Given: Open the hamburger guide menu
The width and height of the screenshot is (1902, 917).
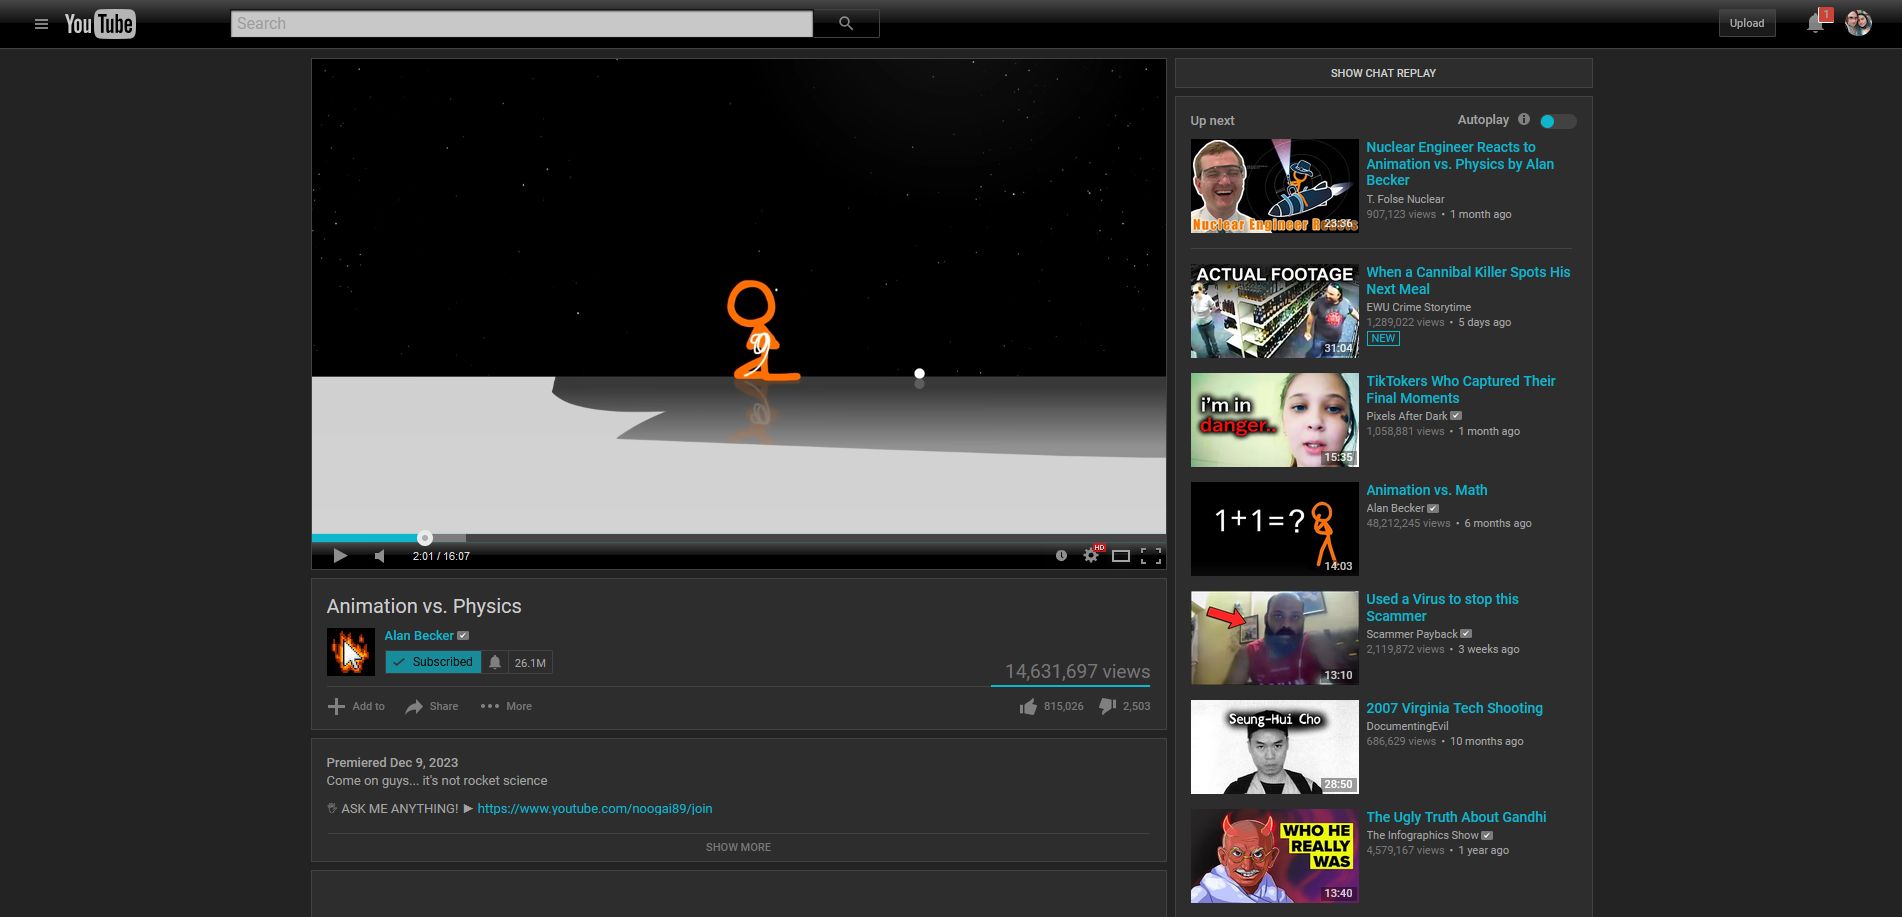Looking at the screenshot, I should (x=41, y=24).
